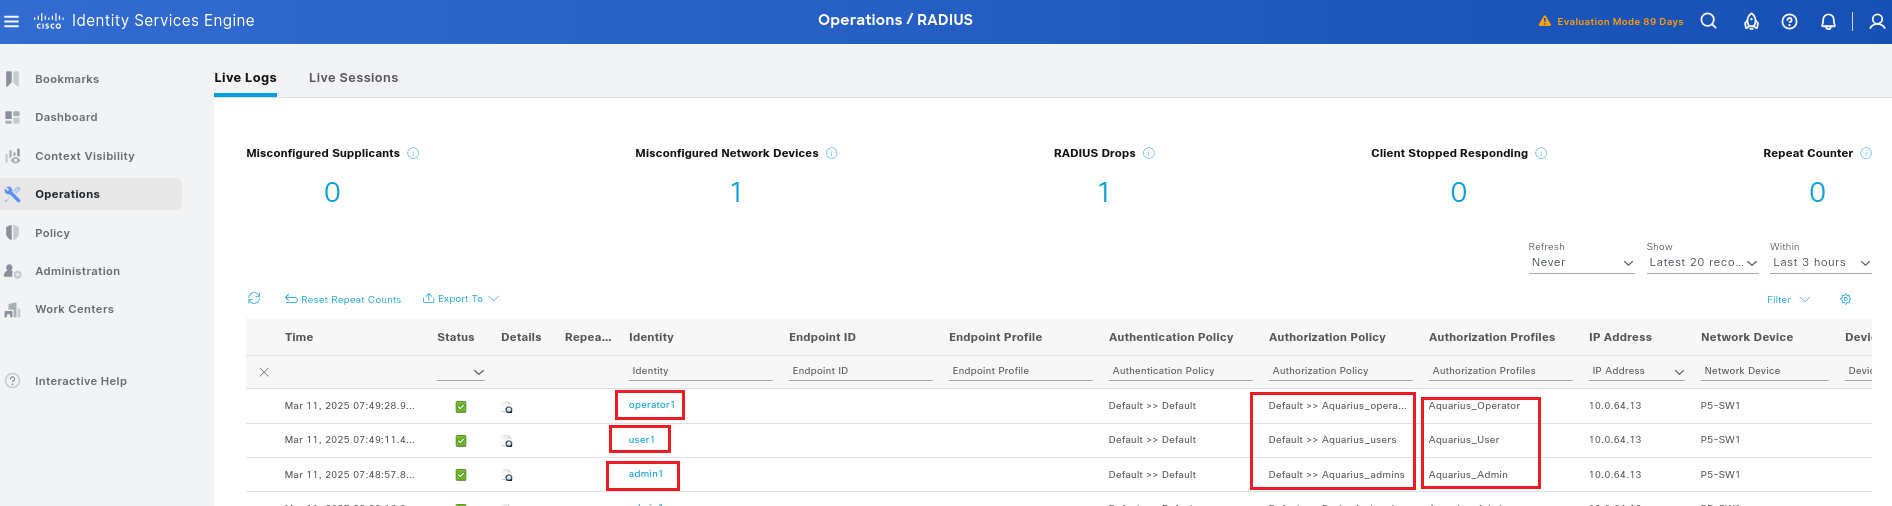Screen dimensions: 1892x506
Task: Click the Aquarius_Operator profile cell
Action: [x=1474, y=406]
